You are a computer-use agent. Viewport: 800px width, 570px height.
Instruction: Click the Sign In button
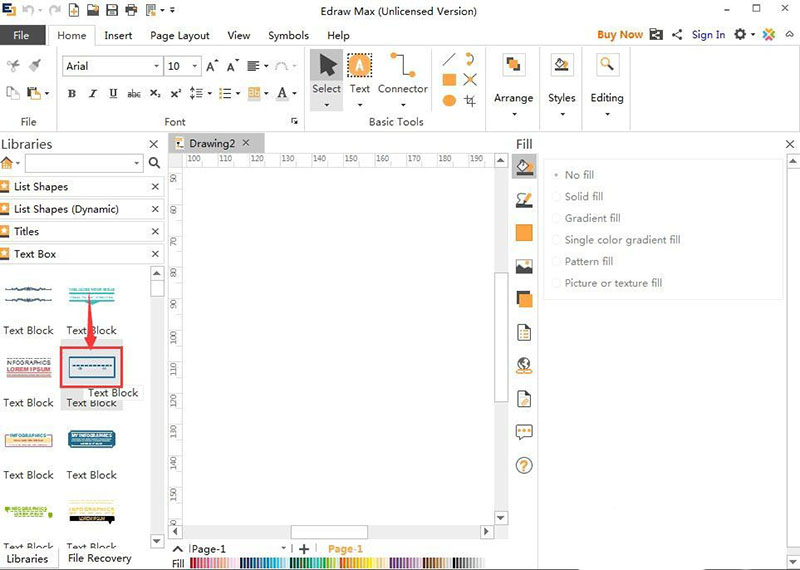(708, 35)
